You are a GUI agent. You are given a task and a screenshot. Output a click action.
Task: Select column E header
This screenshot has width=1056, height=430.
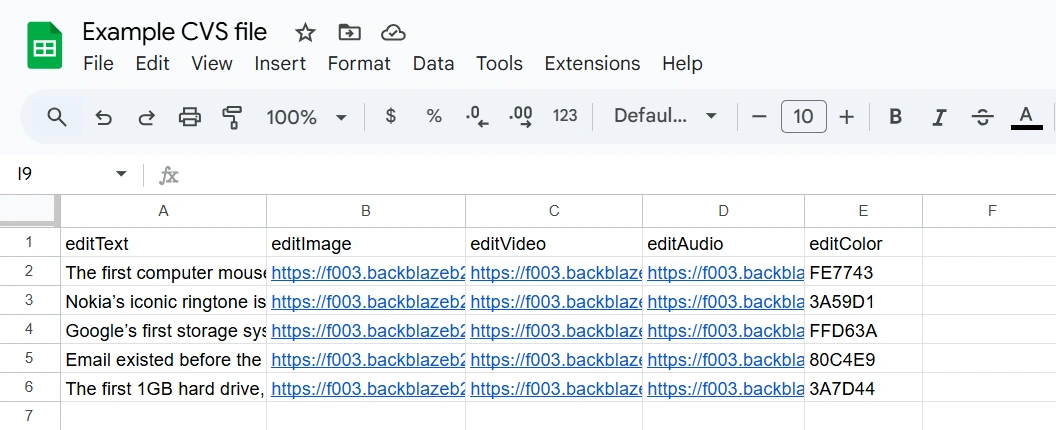[x=863, y=211]
